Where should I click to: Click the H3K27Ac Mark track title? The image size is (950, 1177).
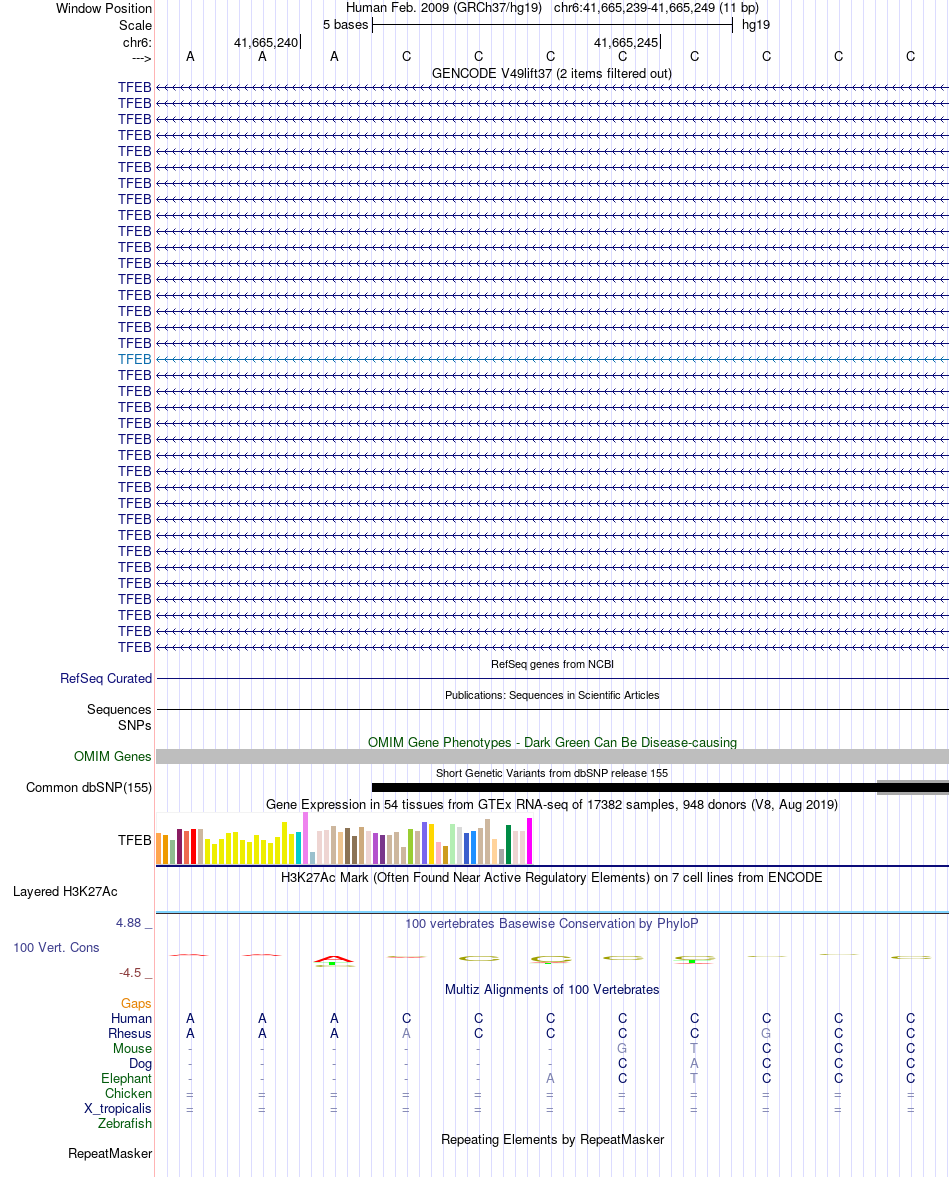(x=552, y=877)
